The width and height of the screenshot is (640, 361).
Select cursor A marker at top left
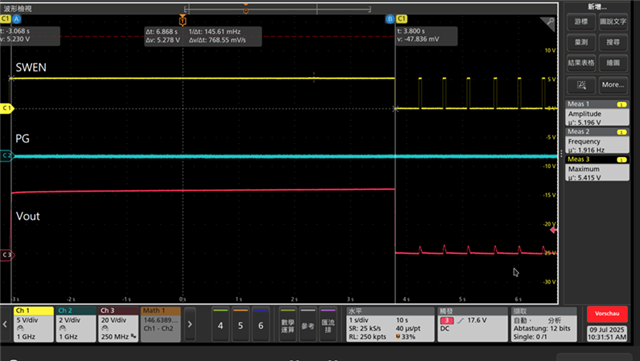click(16, 19)
